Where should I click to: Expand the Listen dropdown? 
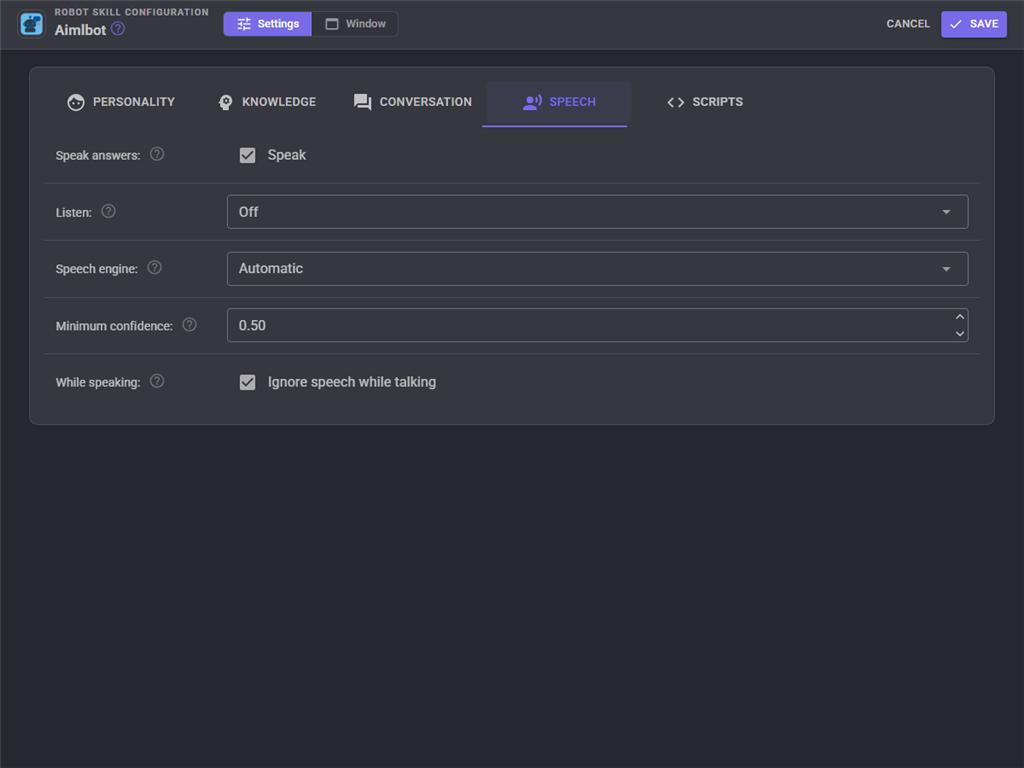click(597, 212)
